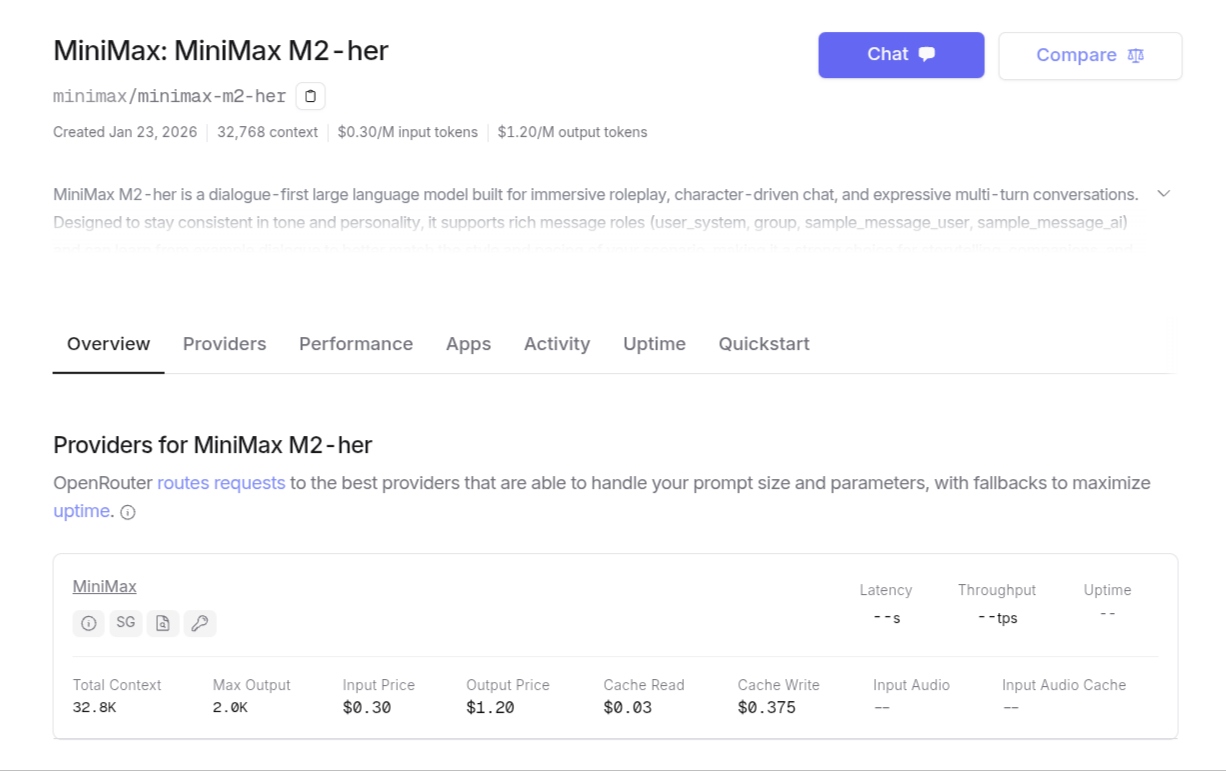Click the balance scale icon in Compare
The height and width of the screenshot is (771, 1226).
1135,55
